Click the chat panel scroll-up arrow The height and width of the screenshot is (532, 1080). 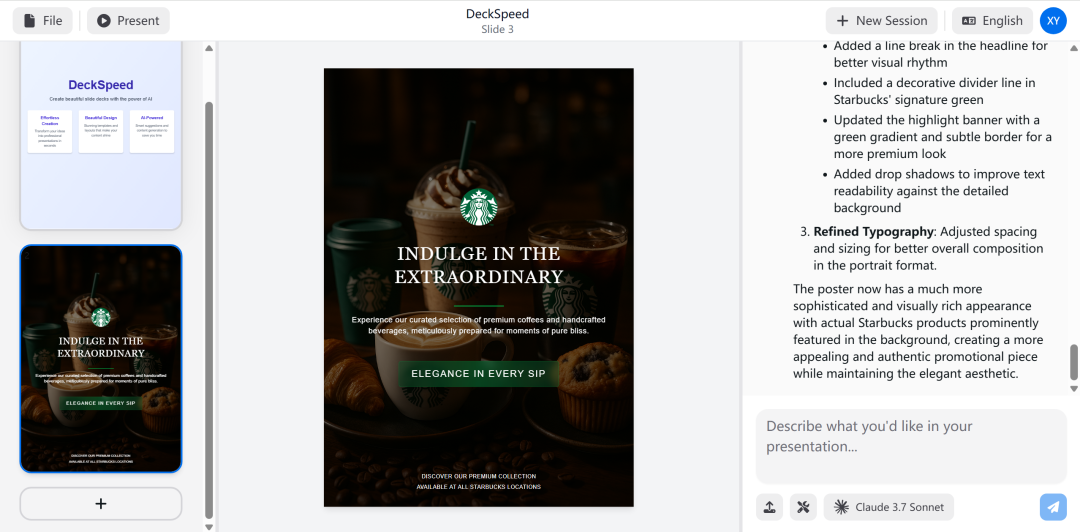click(1073, 48)
